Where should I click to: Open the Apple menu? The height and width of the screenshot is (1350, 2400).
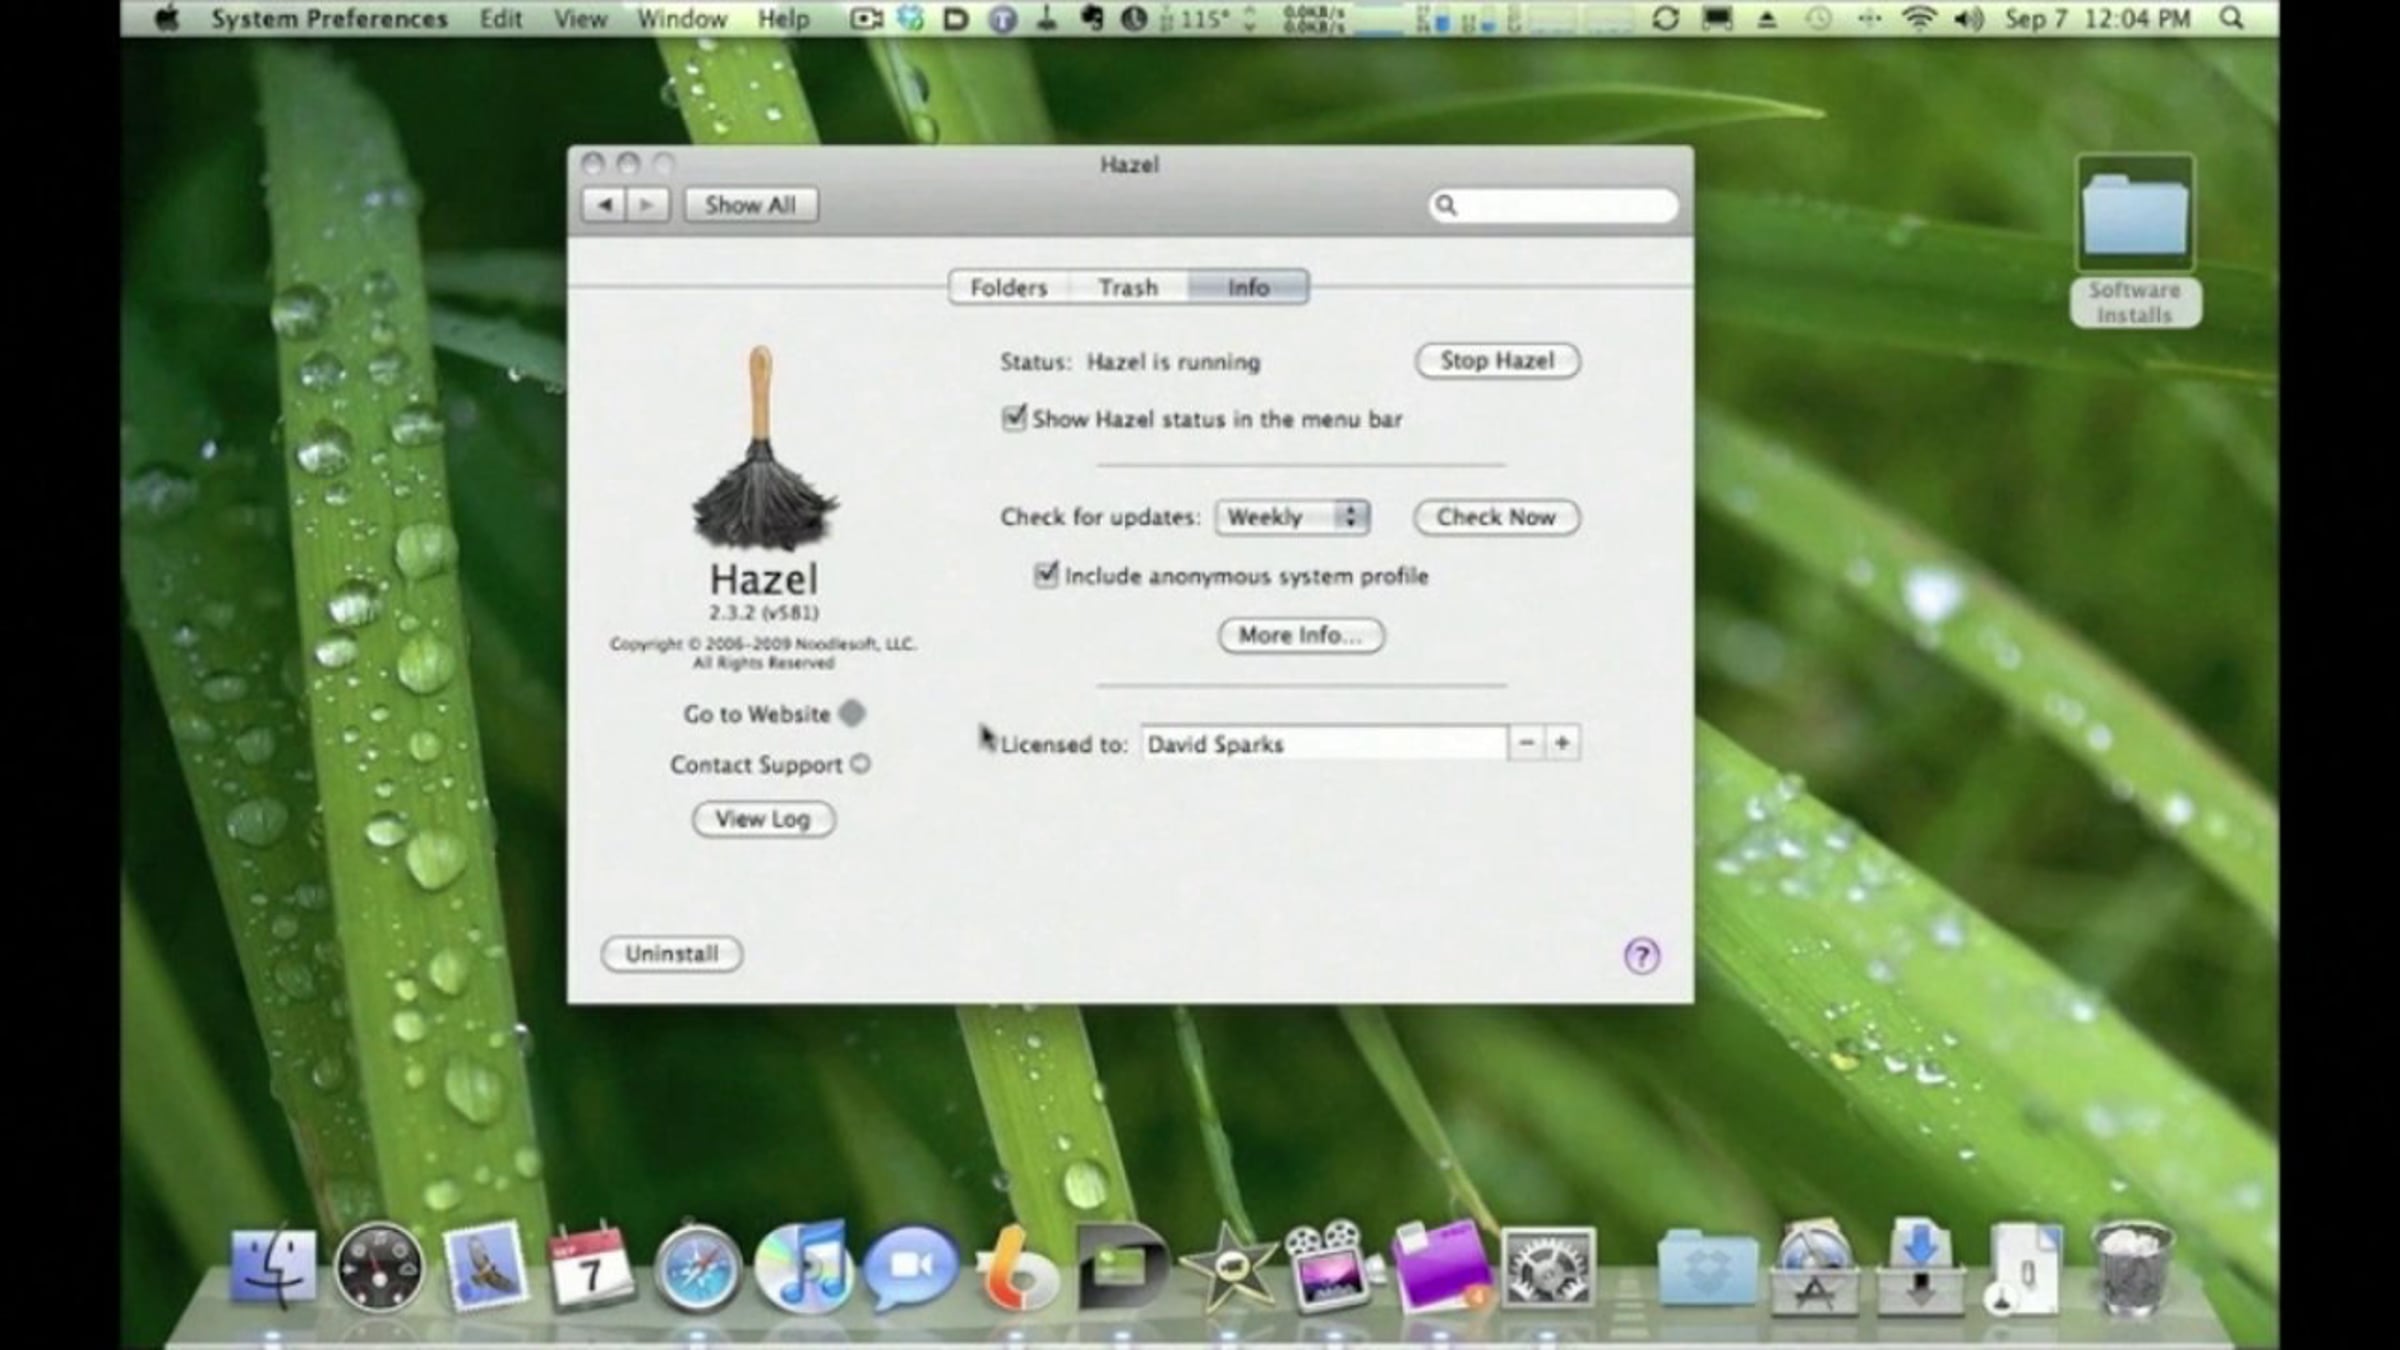tap(167, 18)
